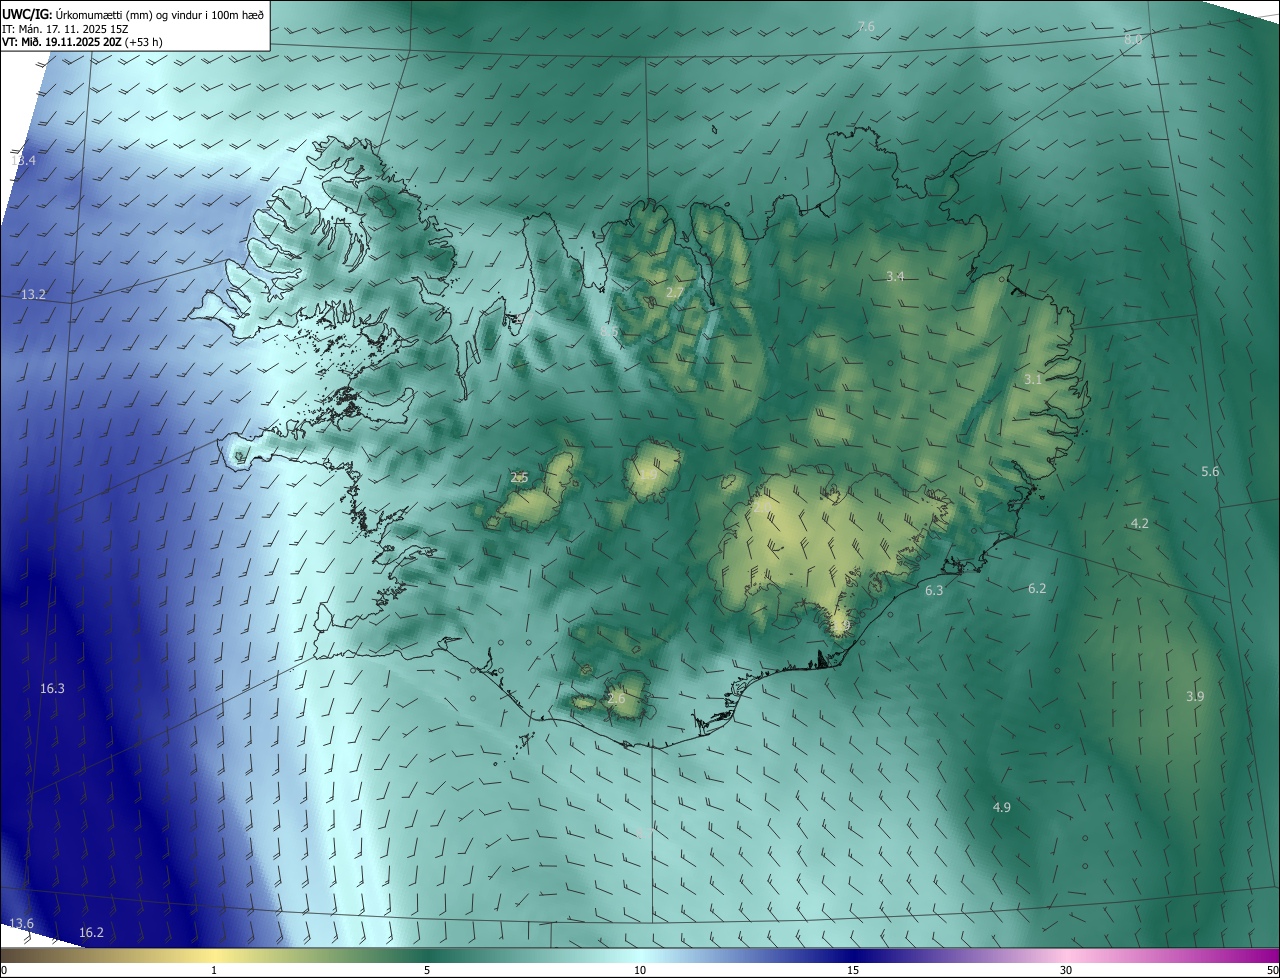1280x978 pixels.
Task: Click the valid time line "VT: Mið. 19.11.2025 20Z"
Action: point(62,42)
